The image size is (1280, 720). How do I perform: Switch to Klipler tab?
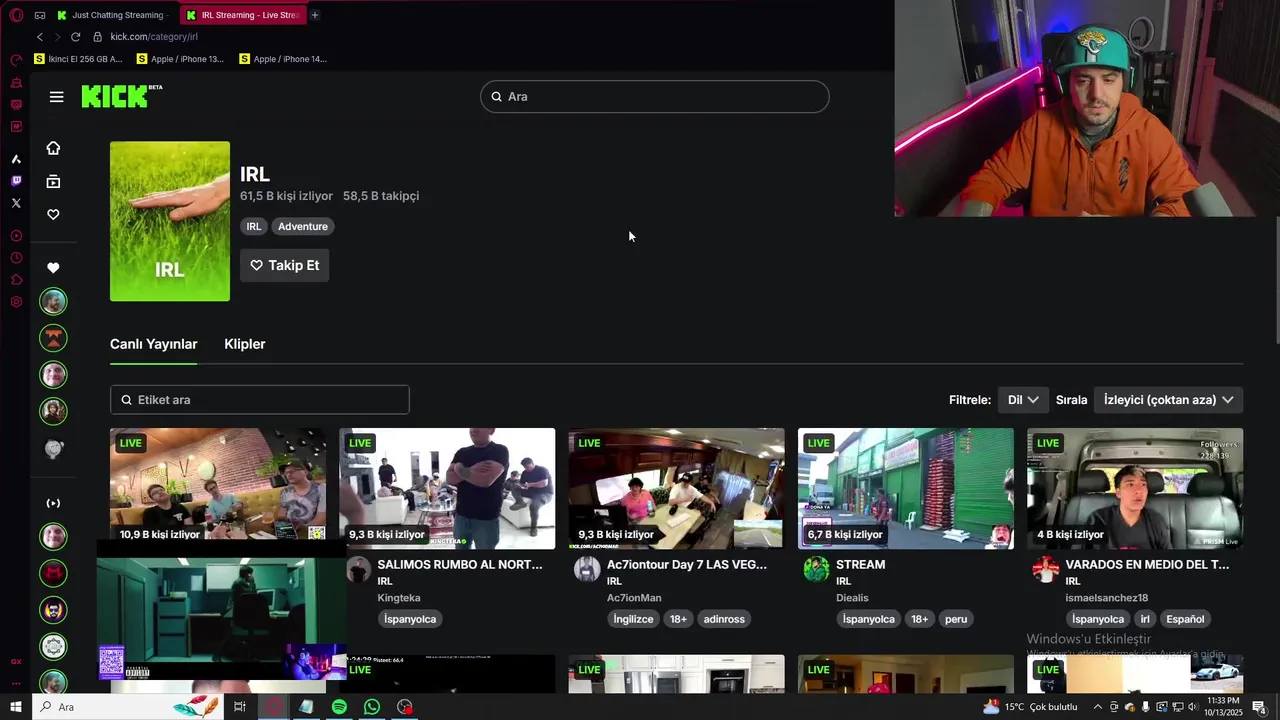pos(245,344)
